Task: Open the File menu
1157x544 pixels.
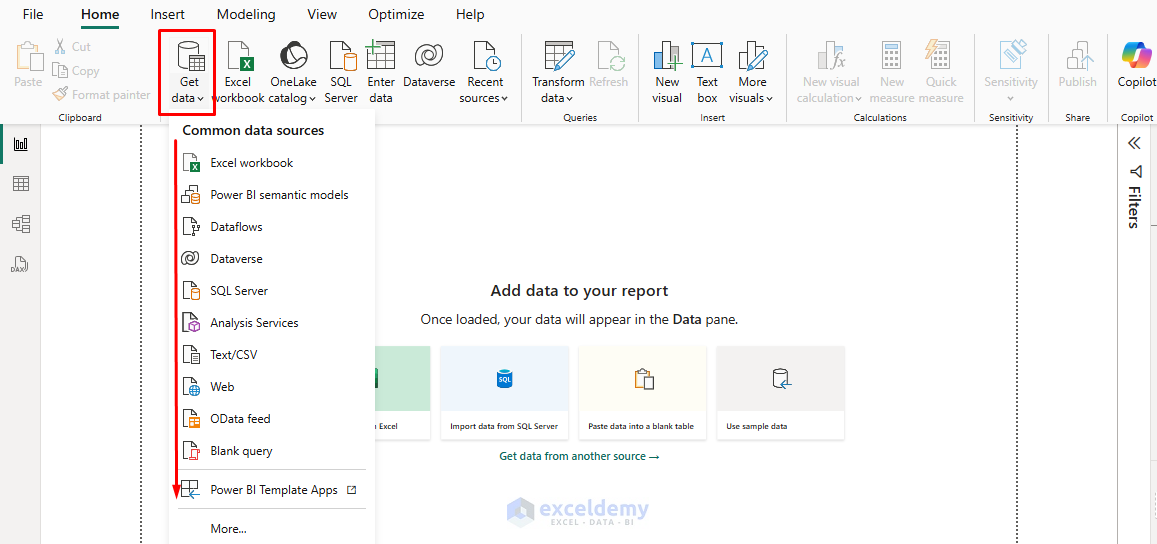Action: tap(33, 14)
